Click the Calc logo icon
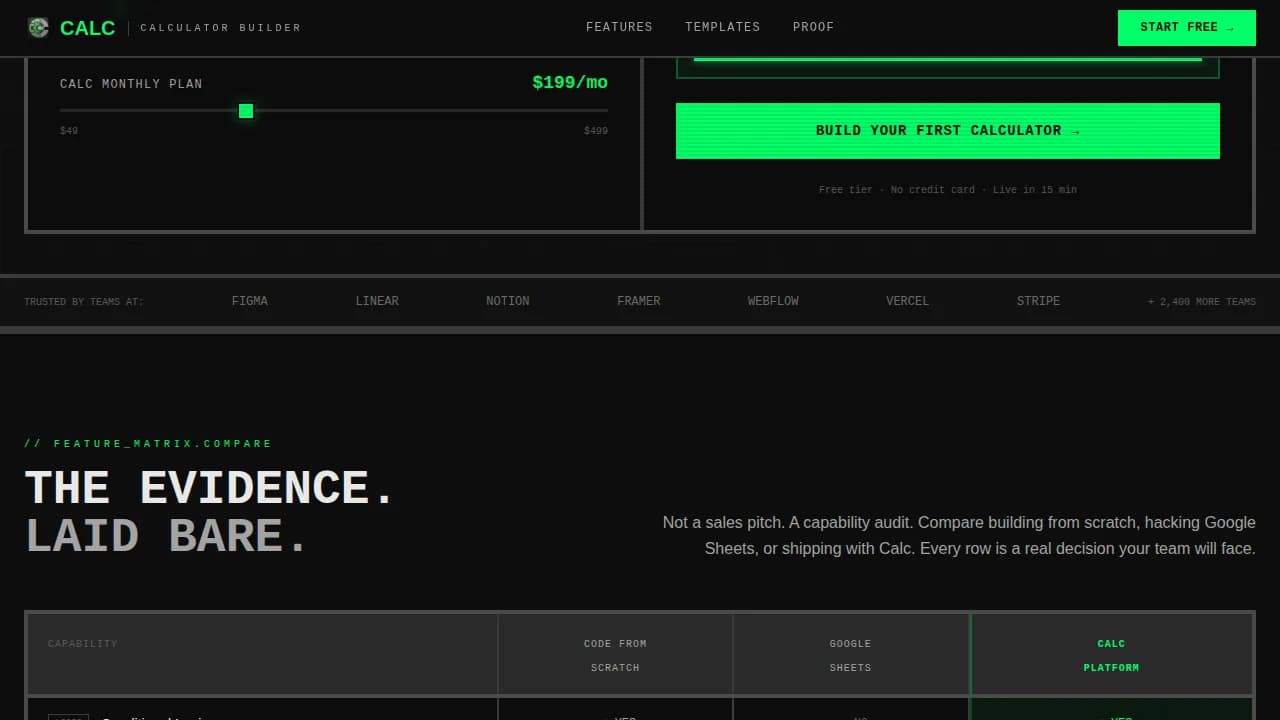This screenshot has height=720, width=1280. (38, 27)
